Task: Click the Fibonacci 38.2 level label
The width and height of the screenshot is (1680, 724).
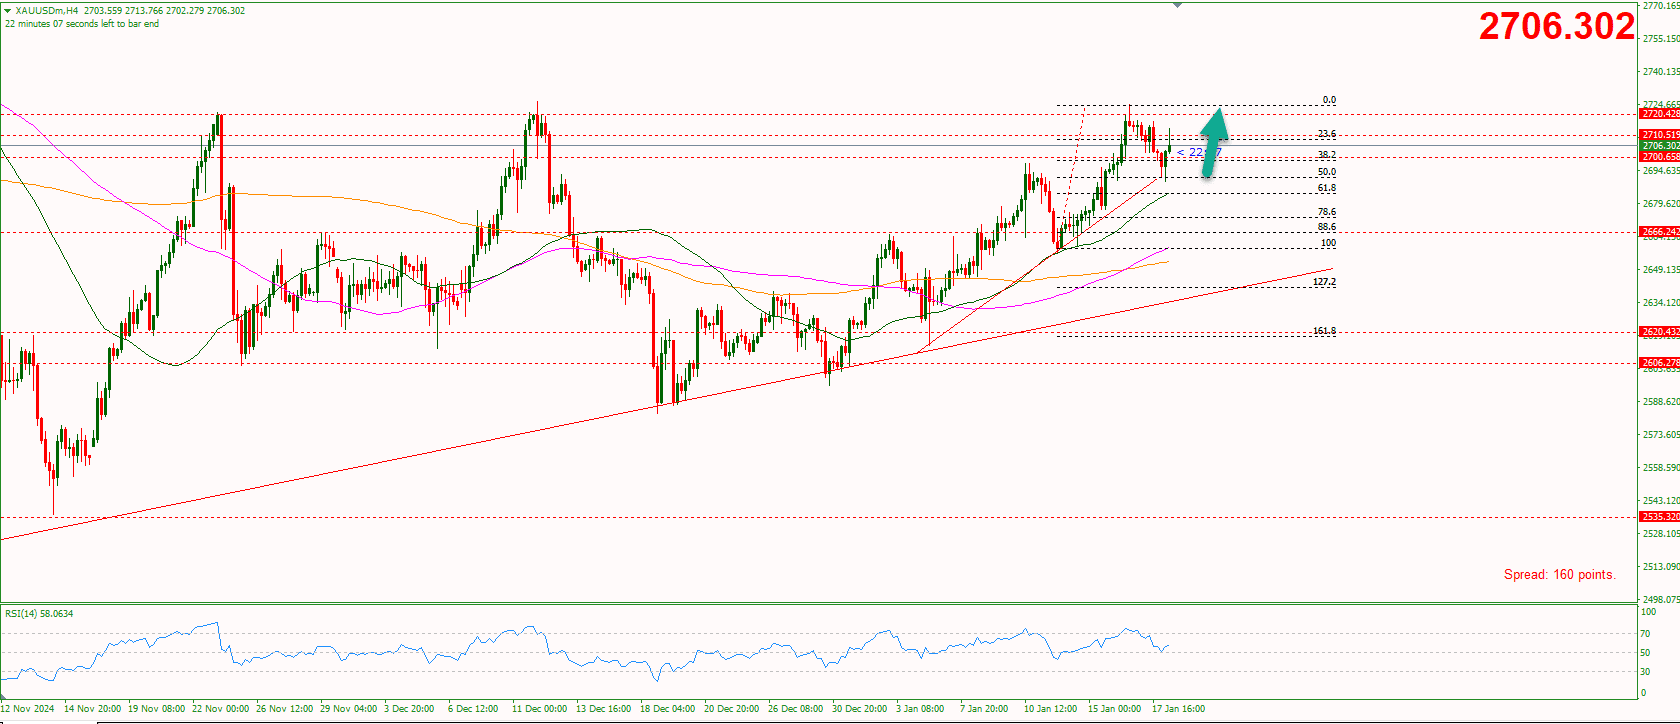Action: (x=1327, y=155)
